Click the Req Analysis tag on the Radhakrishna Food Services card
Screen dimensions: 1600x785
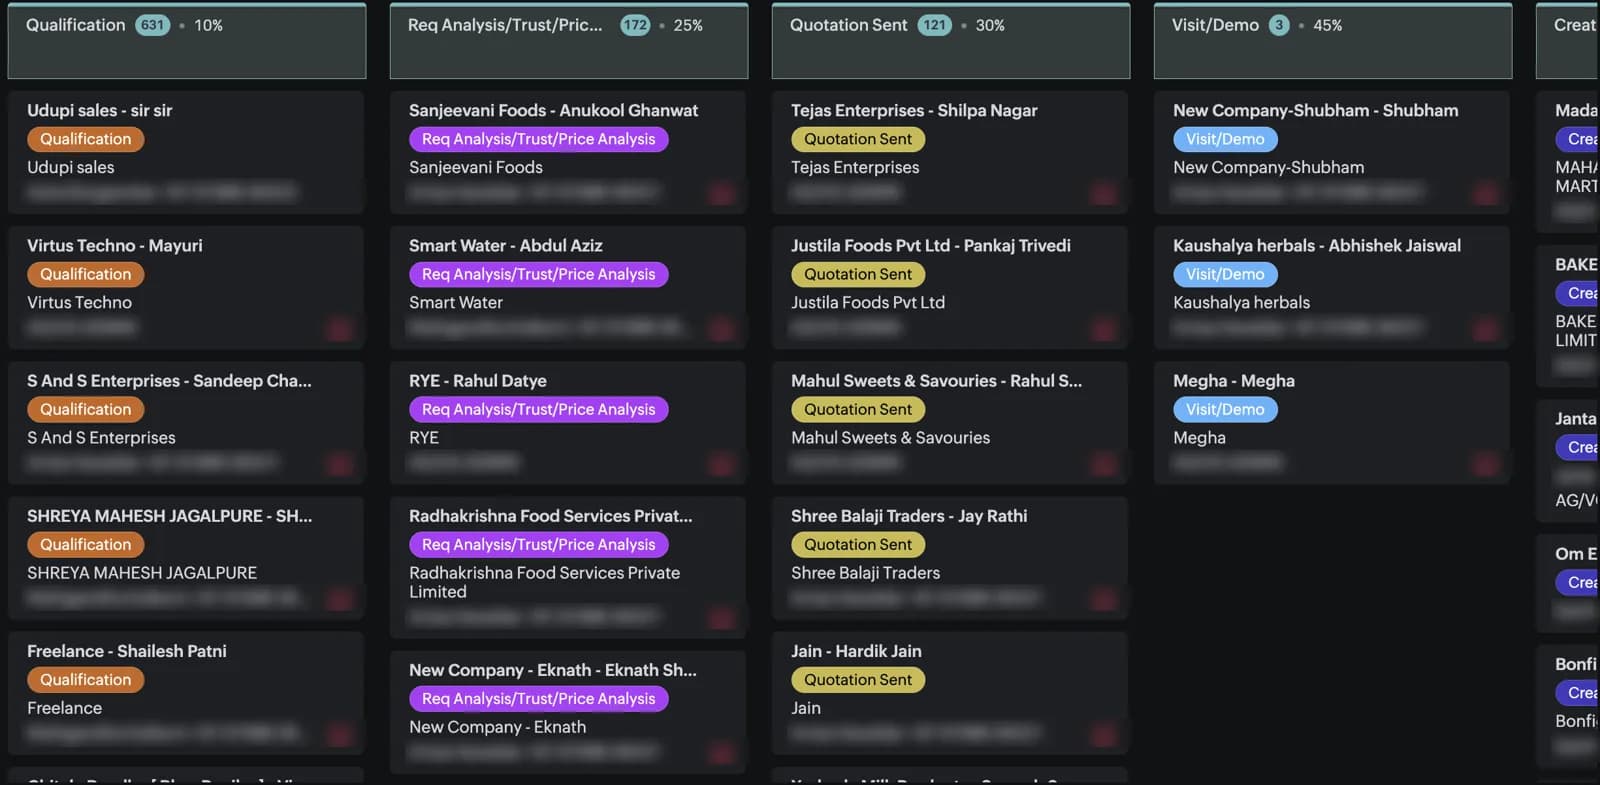tap(539, 544)
